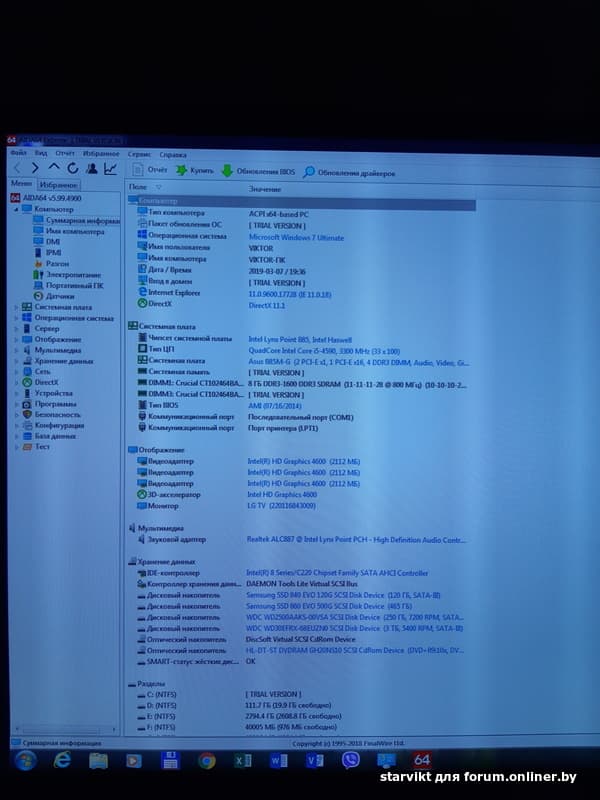
Task: Expand the Сервер tree node
Action: coord(16,329)
